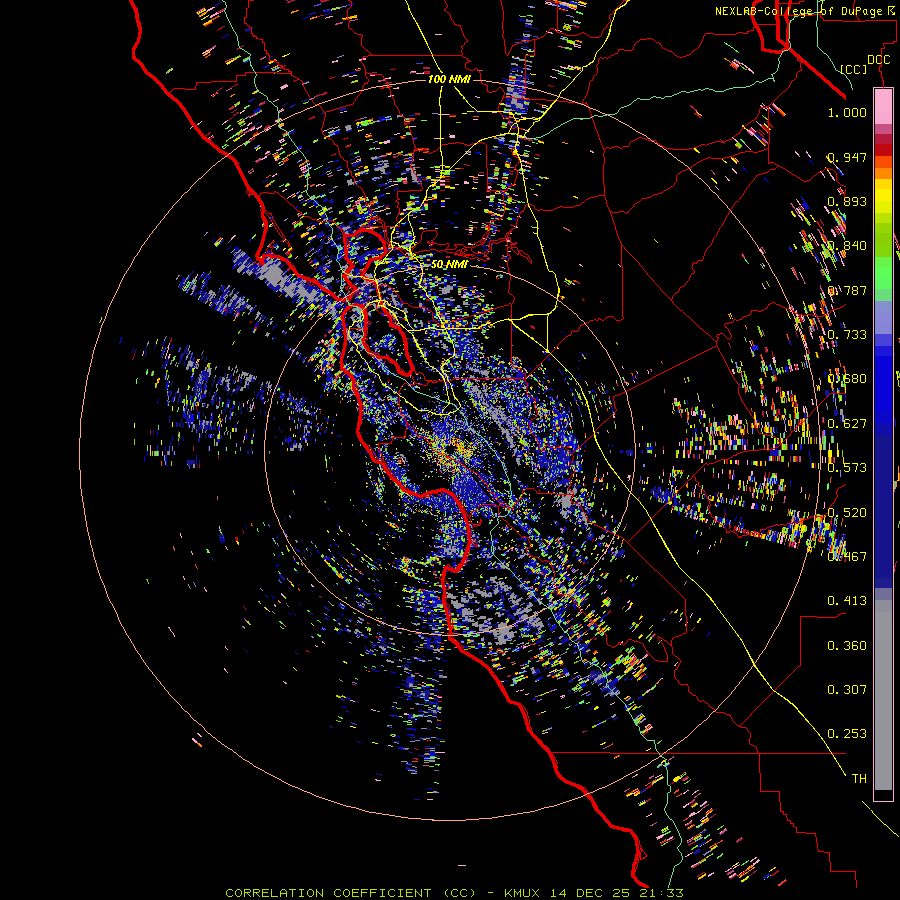
Task: Click the 0.893 legend value
Action: [x=847, y=201]
